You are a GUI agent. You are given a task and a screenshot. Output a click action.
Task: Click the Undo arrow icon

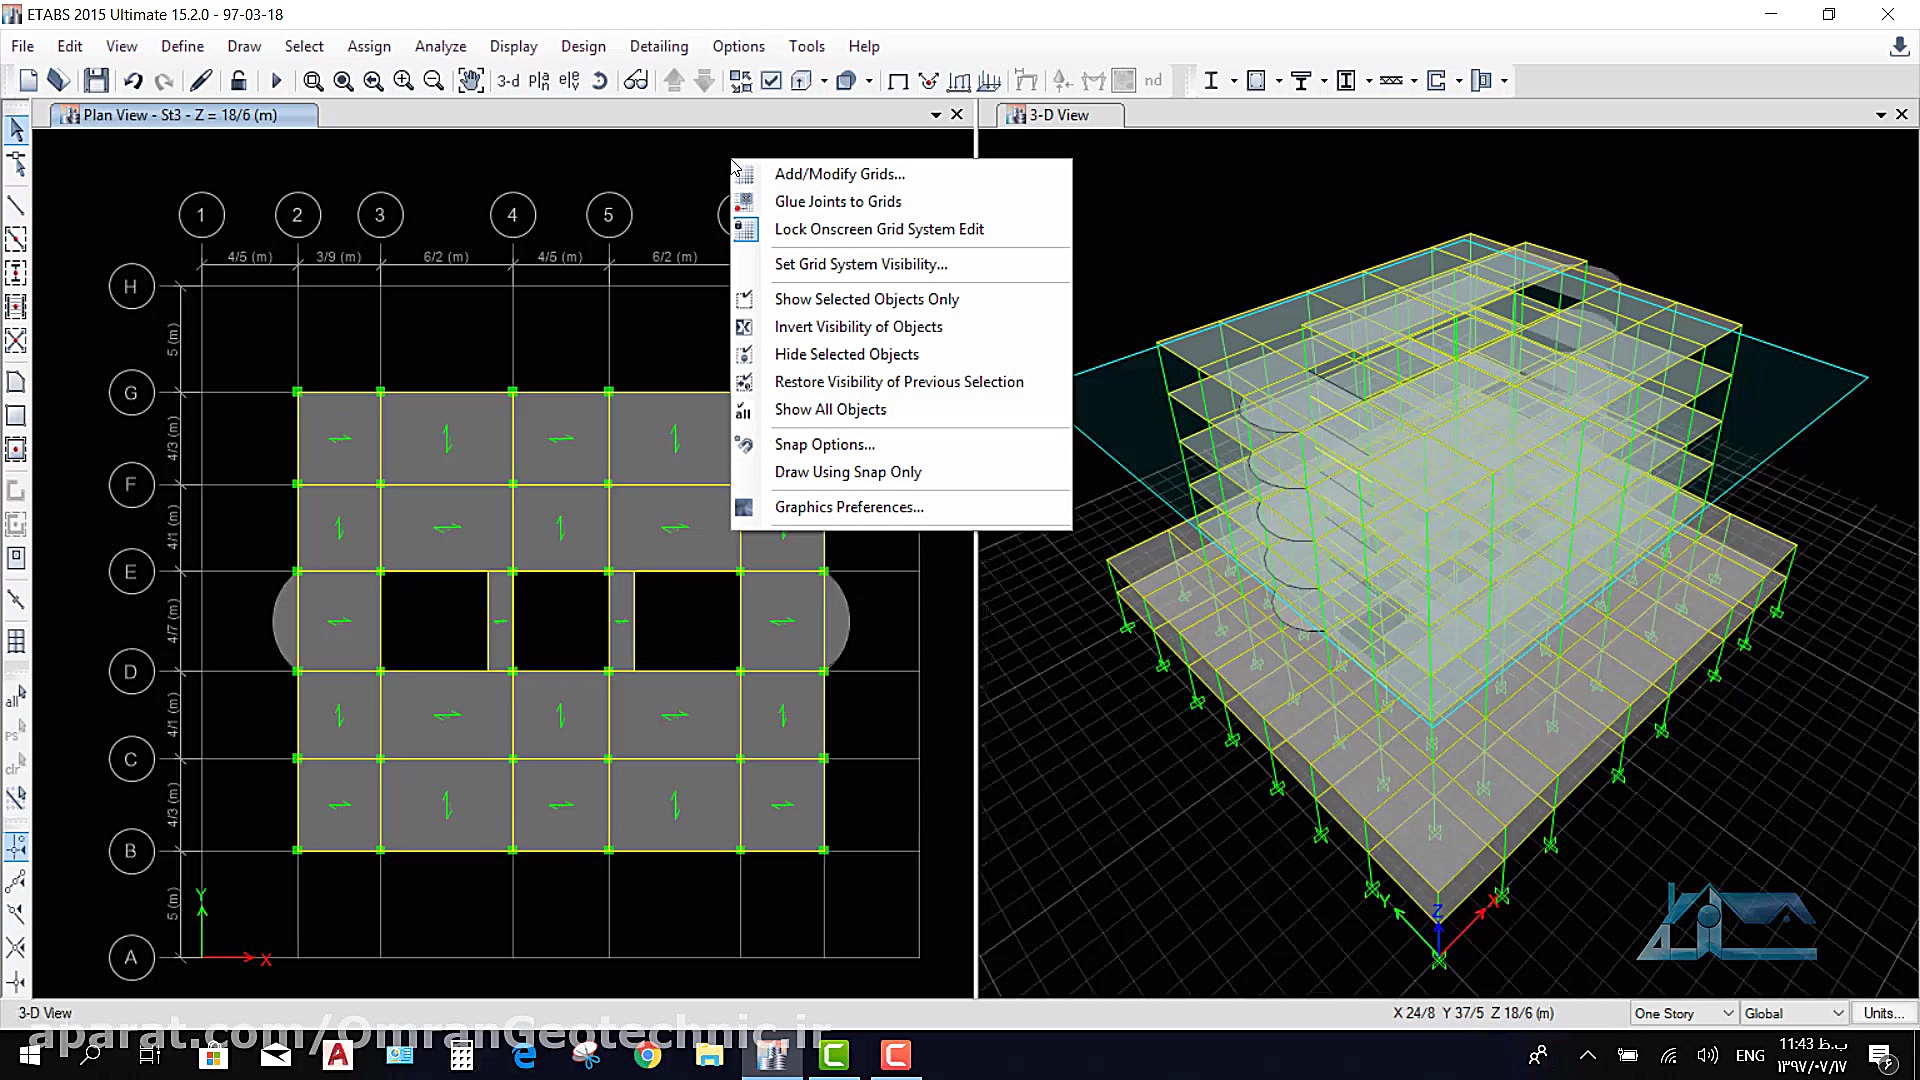pyautogui.click(x=133, y=81)
